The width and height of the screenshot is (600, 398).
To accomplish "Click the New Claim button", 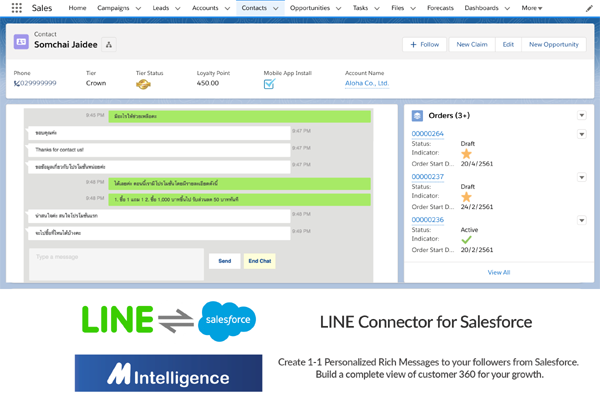I will (472, 44).
